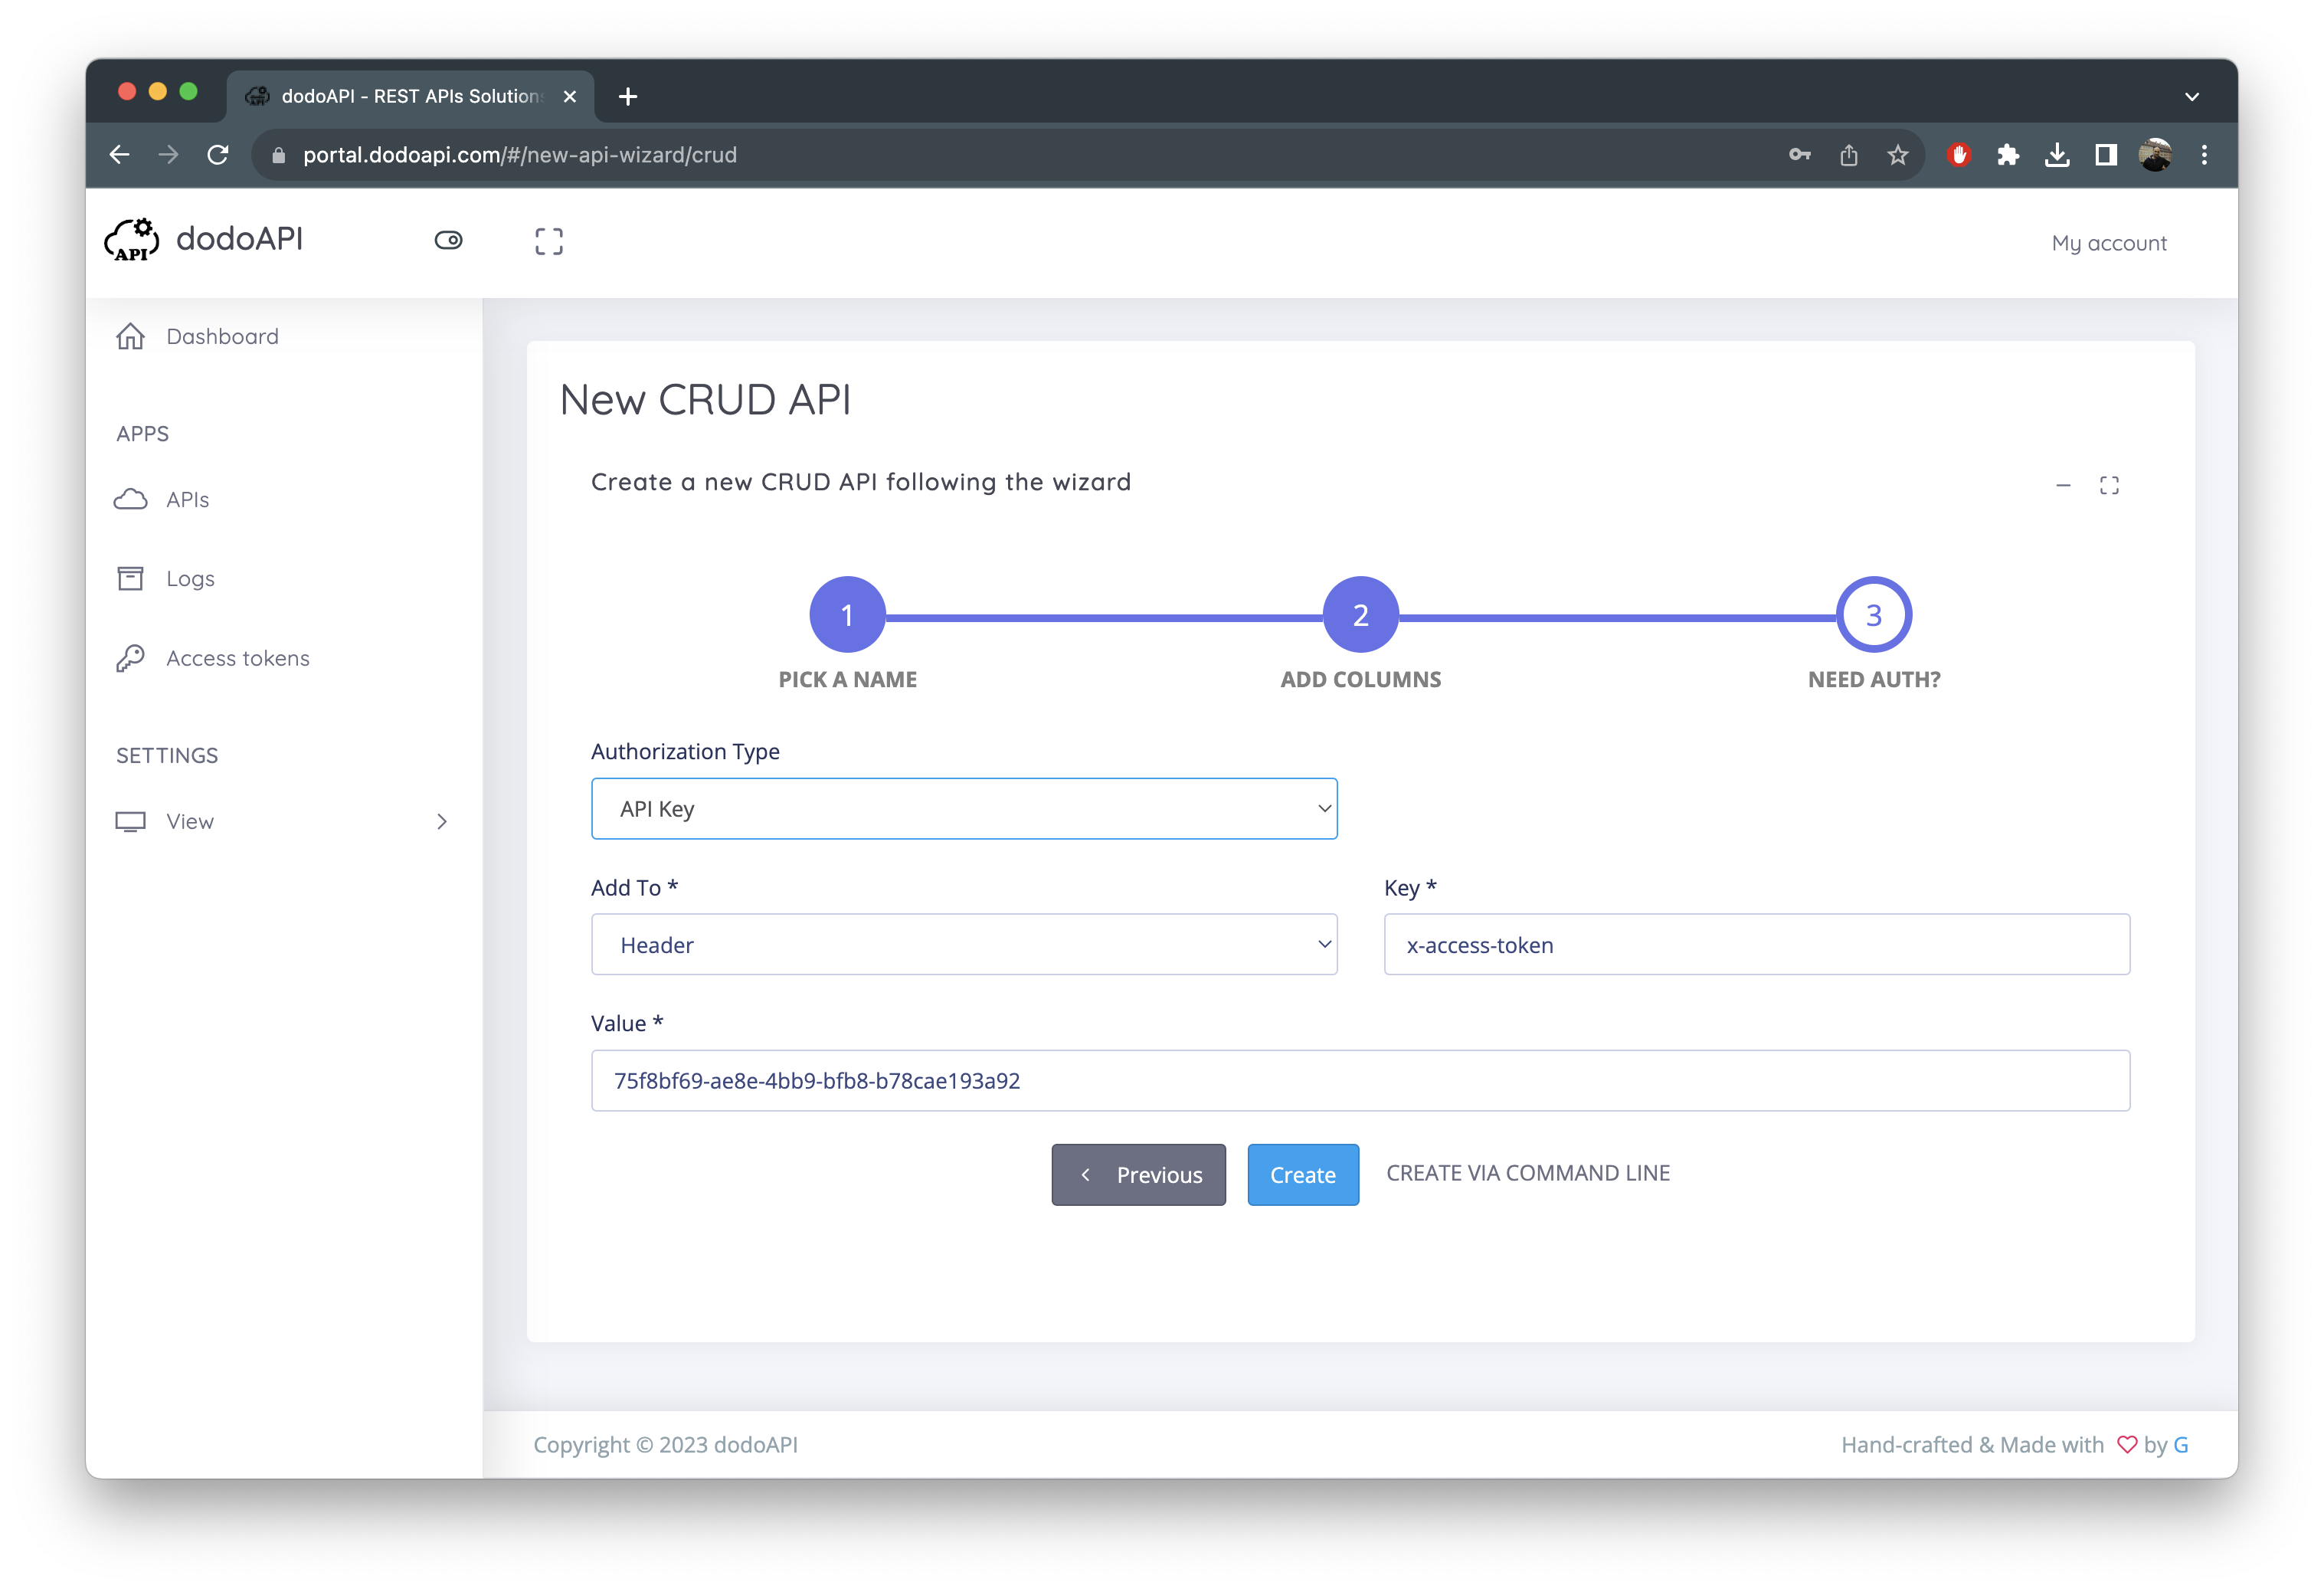2324x1592 pixels.
Task: Click the Key input field
Action: (x=1757, y=944)
